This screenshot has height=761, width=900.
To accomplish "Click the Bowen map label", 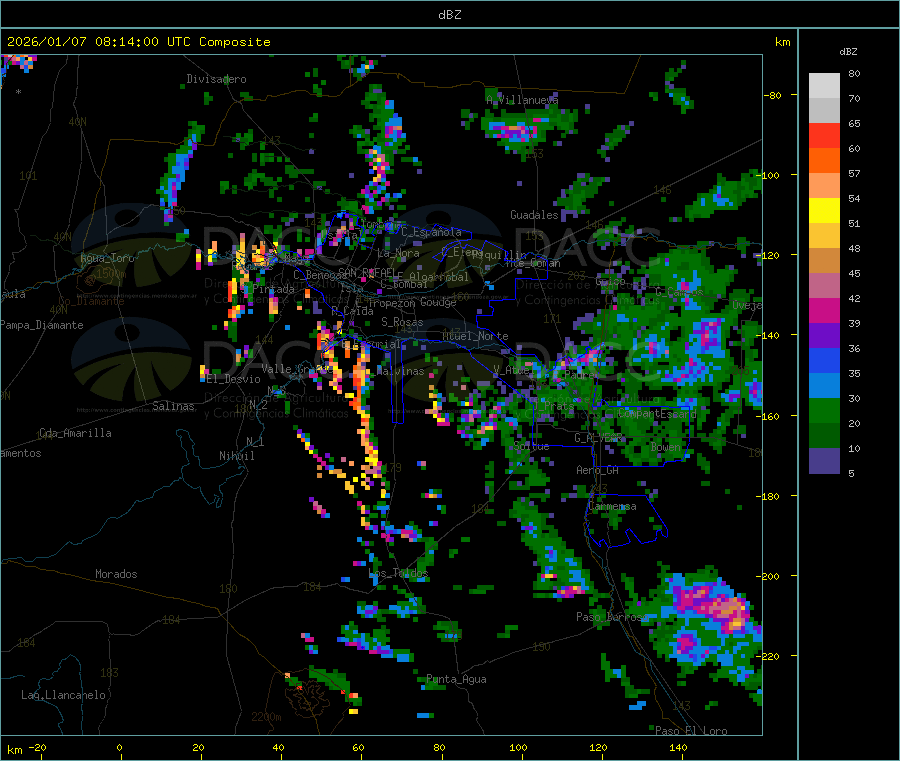I will point(666,446).
